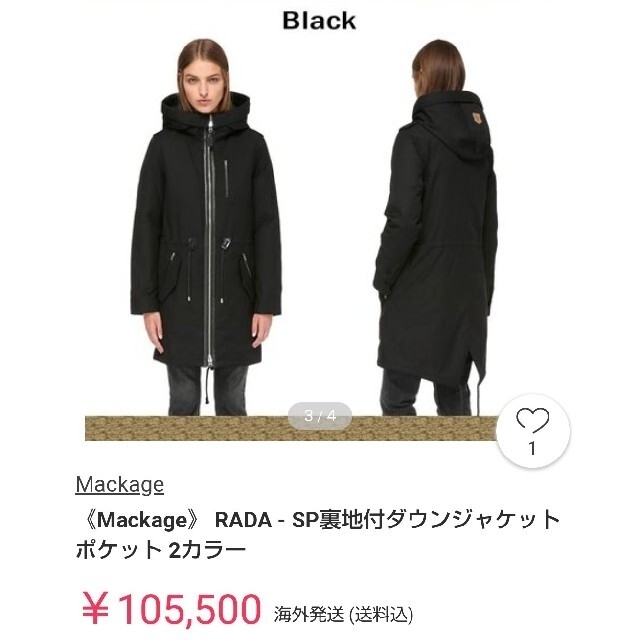This screenshot has height=640, width=640.
Task: Click the gold textured strip below the photos
Action: click(x=291, y=428)
